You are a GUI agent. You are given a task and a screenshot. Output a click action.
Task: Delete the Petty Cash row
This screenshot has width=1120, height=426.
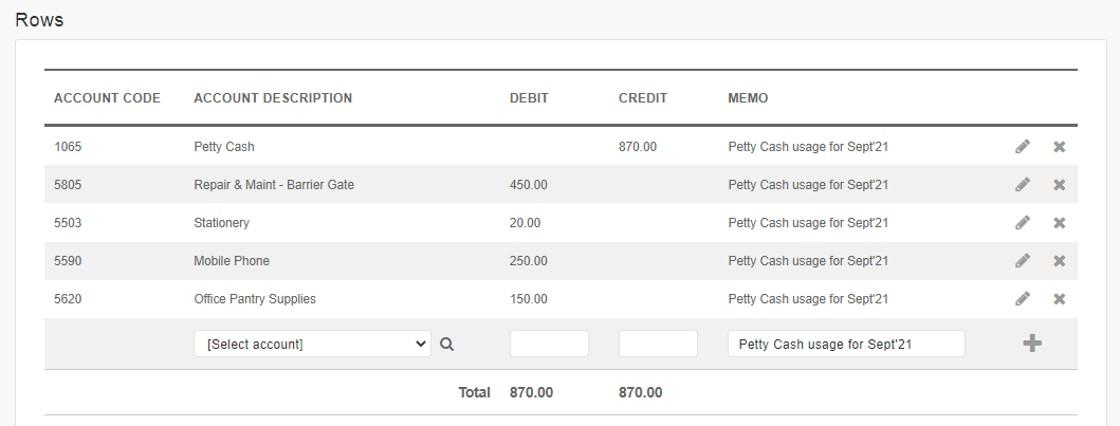1059,147
